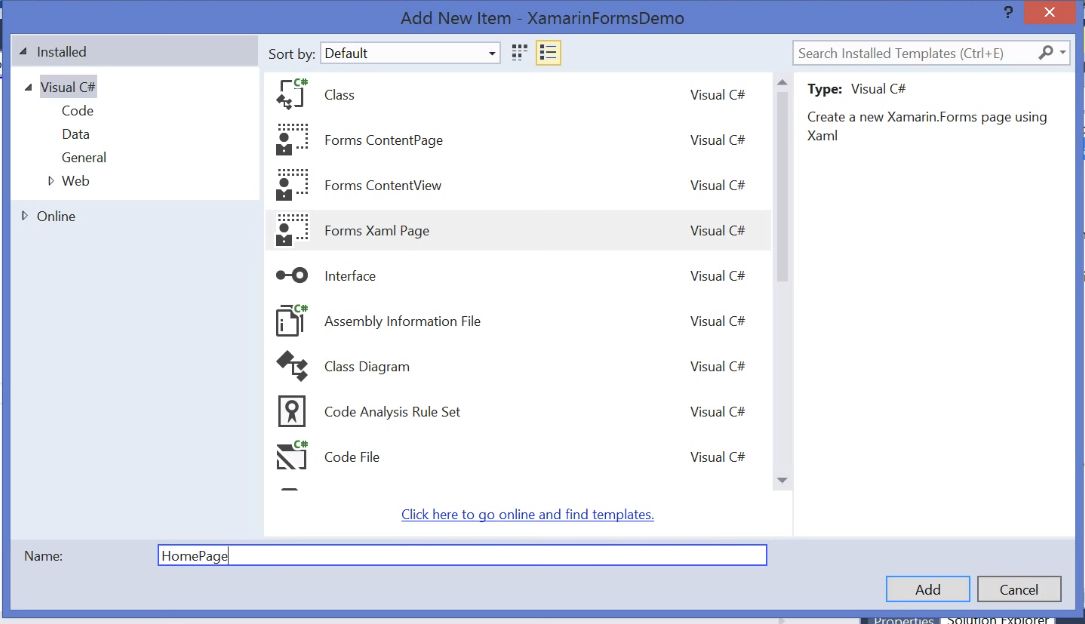Click Solution Explorer tab behind the dialog
The image size is (1085, 624).
997,620
